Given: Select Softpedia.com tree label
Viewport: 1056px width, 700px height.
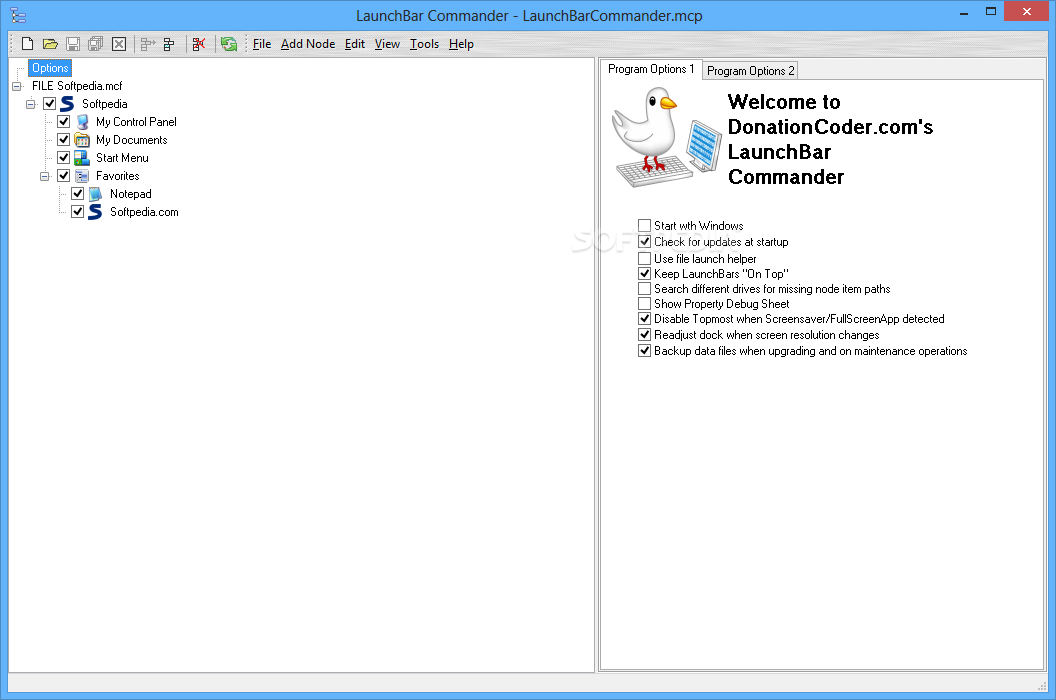Looking at the screenshot, I should (x=144, y=212).
